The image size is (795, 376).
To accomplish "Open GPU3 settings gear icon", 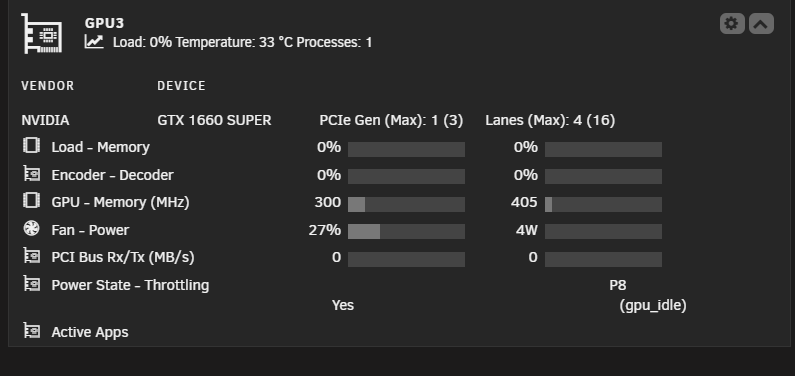I will pos(732,24).
